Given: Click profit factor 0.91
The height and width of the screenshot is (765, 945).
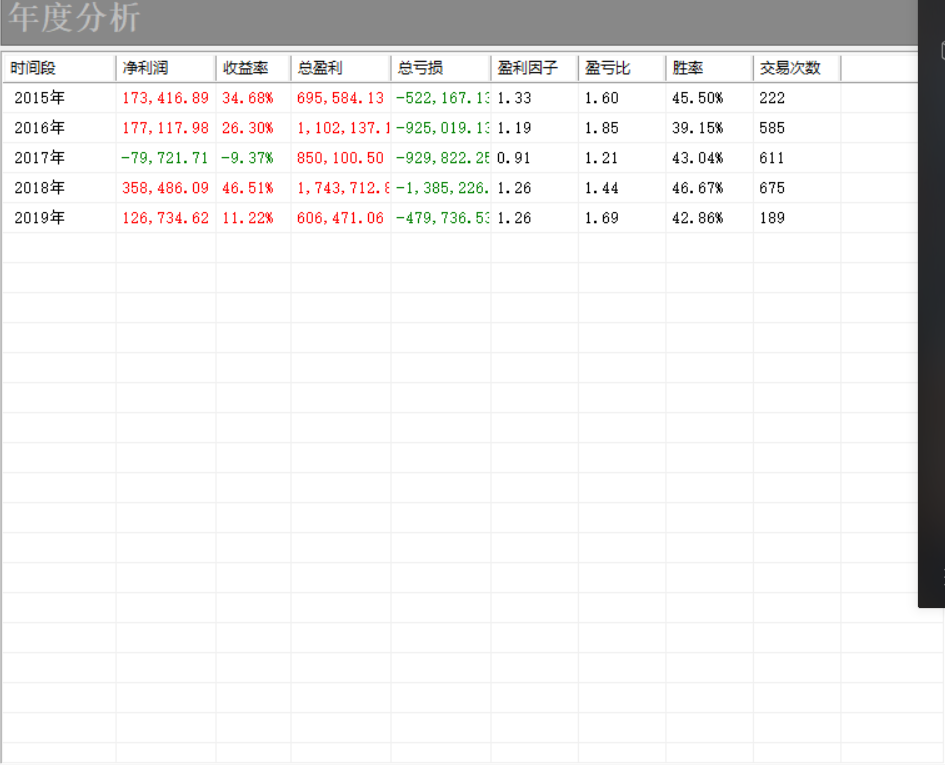Looking at the screenshot, I should (x=514, y=158).
